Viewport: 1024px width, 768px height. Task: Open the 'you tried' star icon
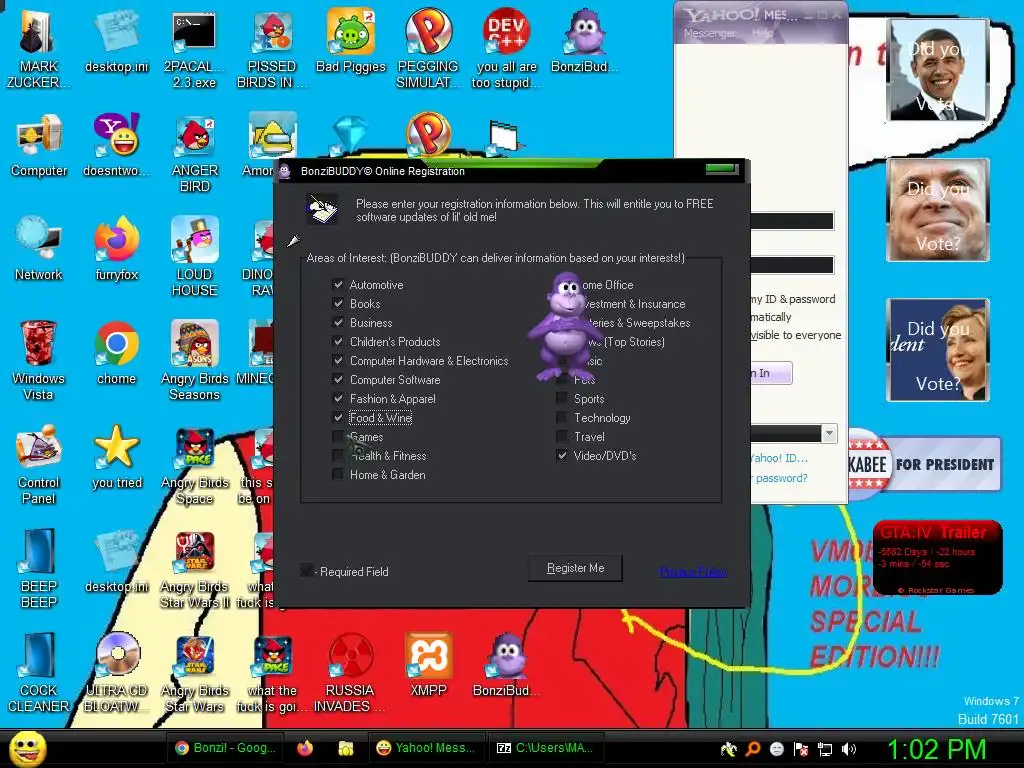[116, 456]
